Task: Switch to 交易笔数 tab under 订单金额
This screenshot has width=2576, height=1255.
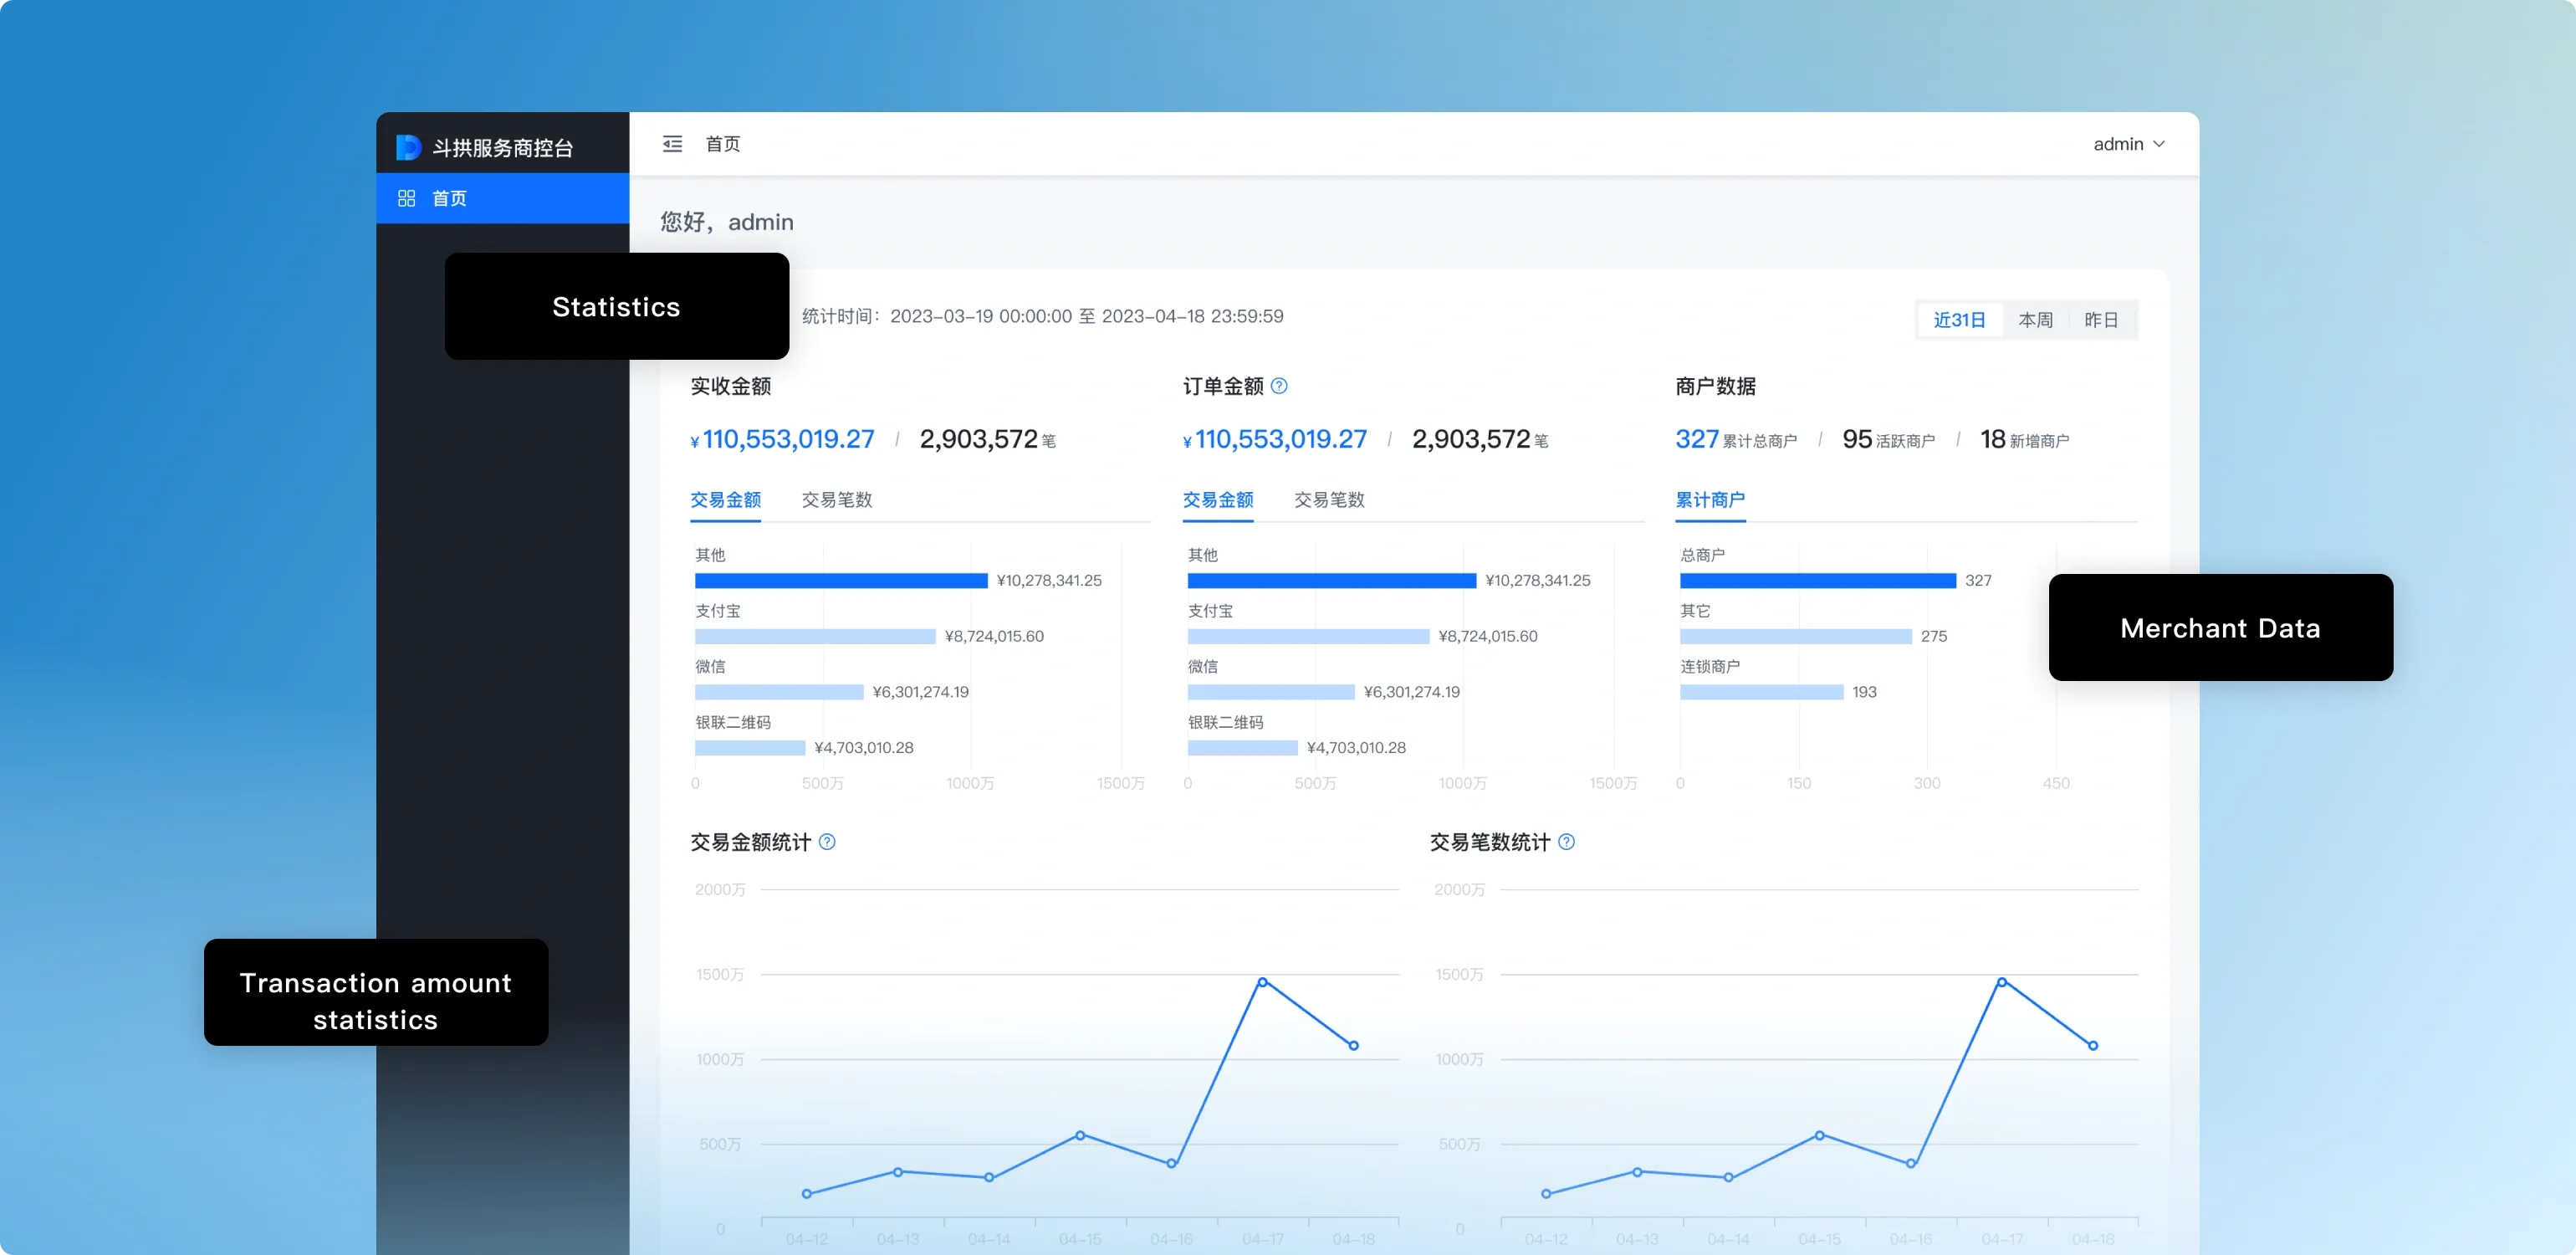Action: point(1329,499)
